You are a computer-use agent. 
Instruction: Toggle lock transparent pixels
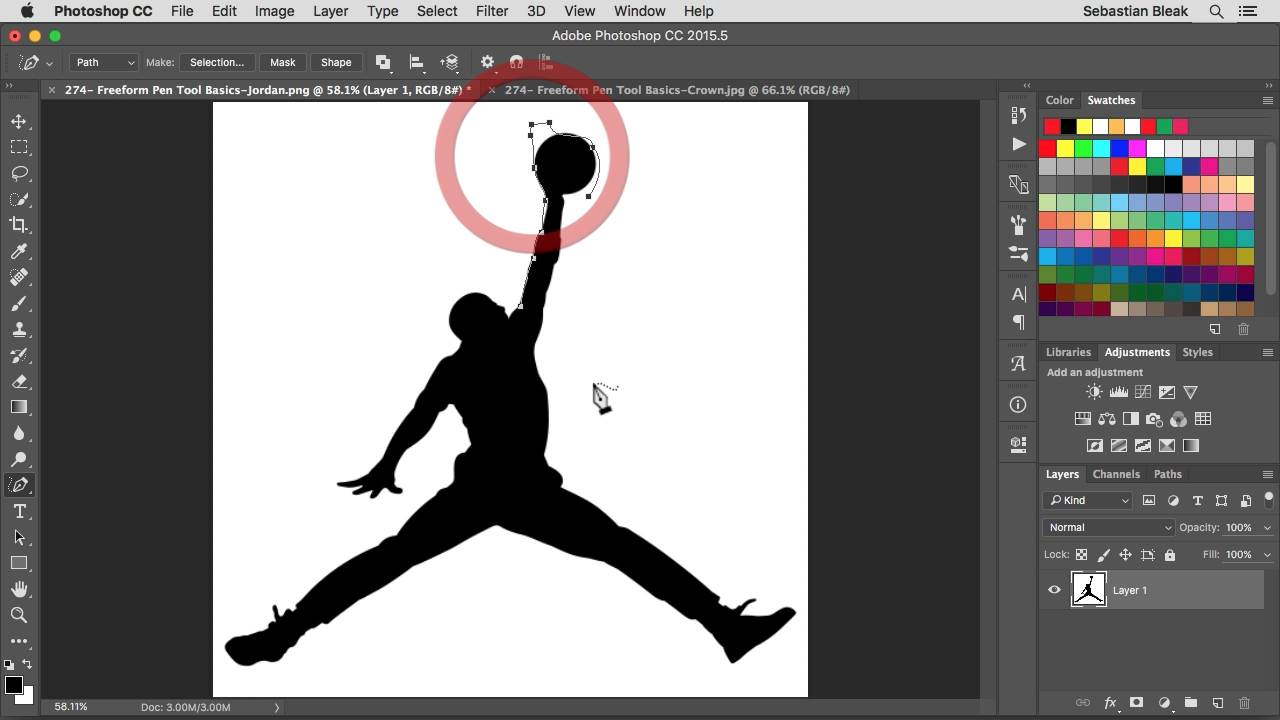coord(1081,555)
